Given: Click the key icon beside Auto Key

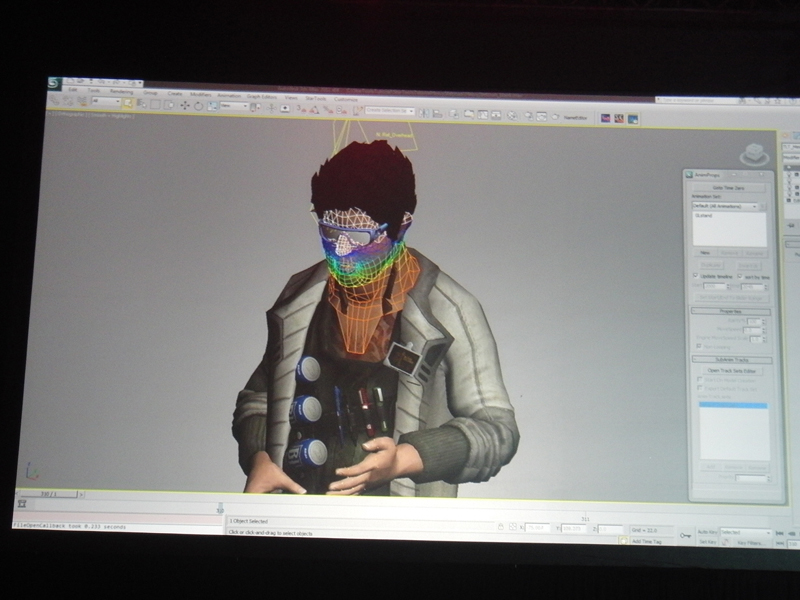Looking at the screenshot, I should [685, 535].
